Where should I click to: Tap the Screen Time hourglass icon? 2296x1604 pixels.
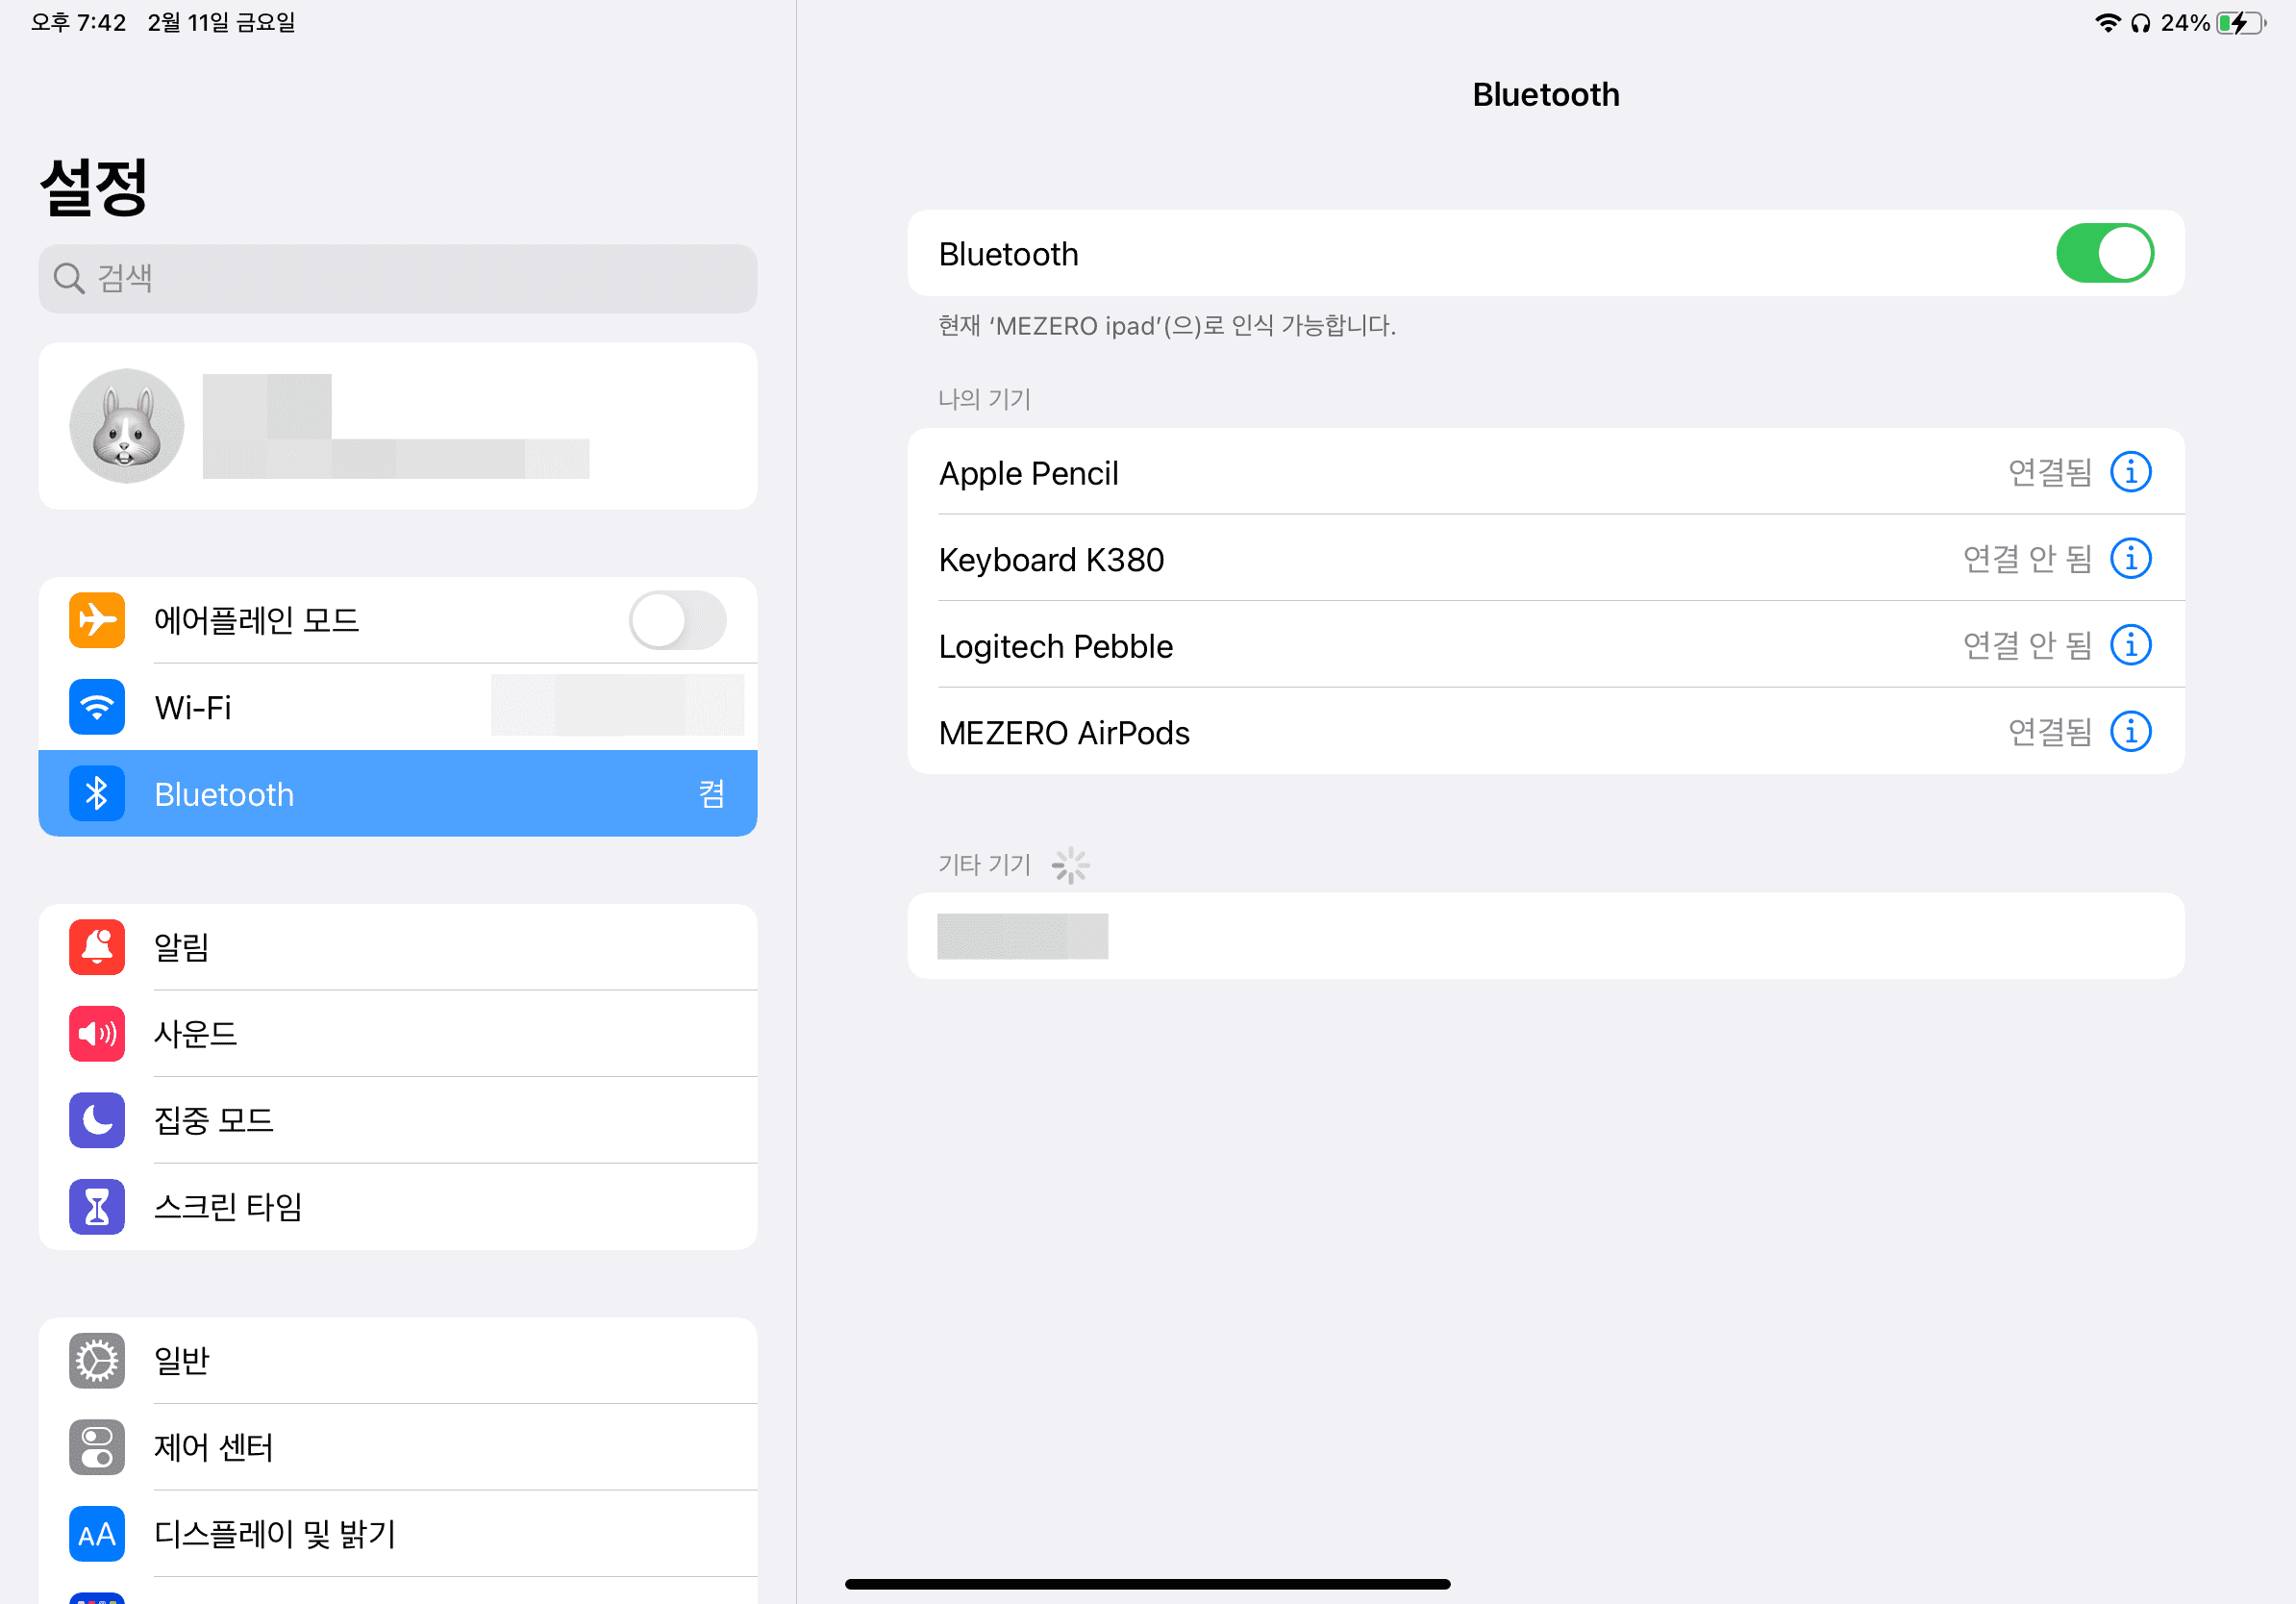click(97, 1206)
